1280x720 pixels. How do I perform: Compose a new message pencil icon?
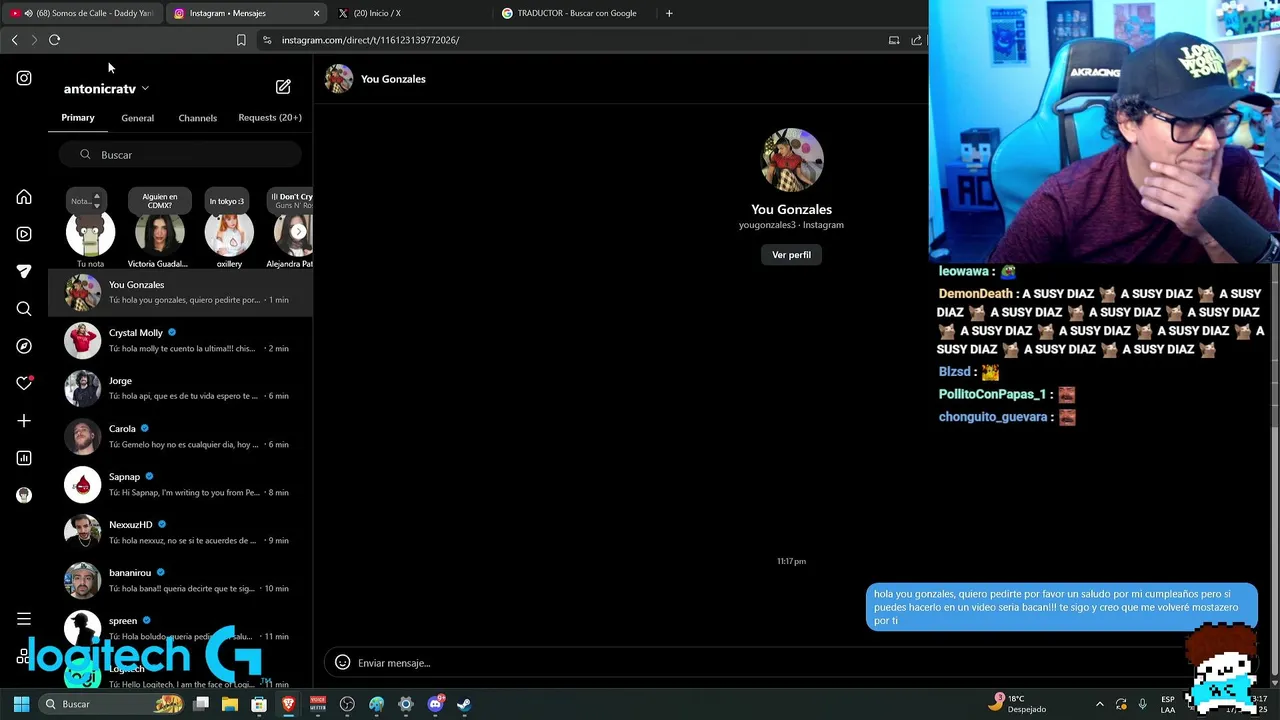tap(283, 87)
